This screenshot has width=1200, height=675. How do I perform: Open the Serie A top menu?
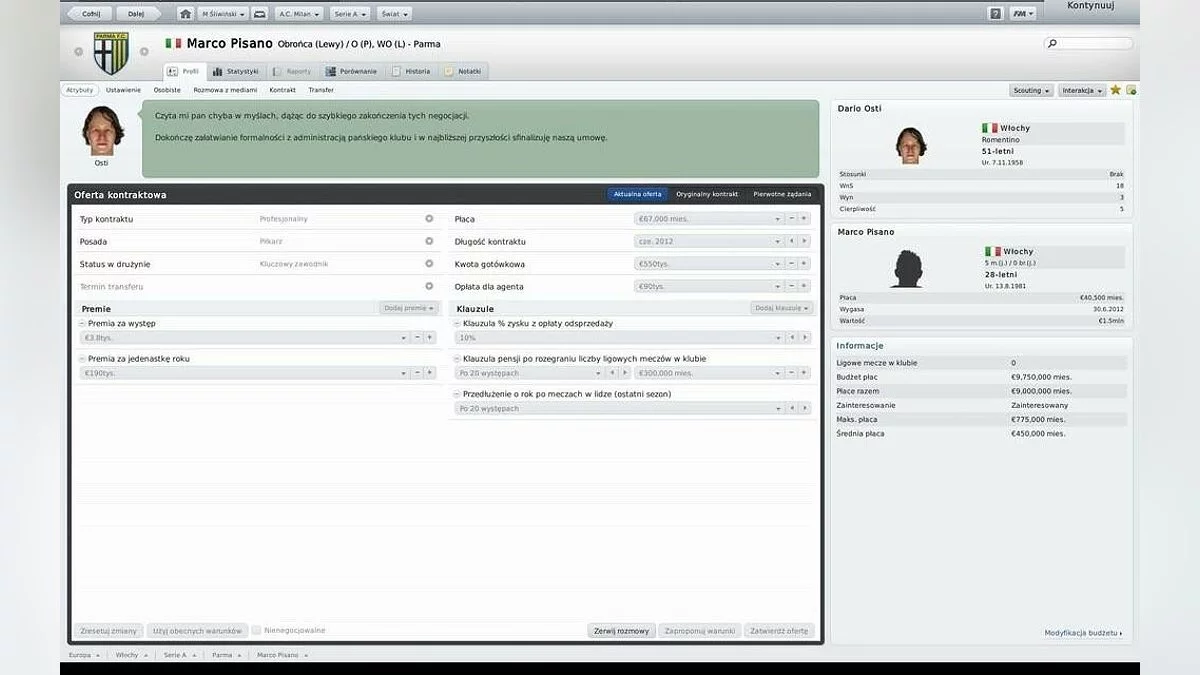coord(349,14)
